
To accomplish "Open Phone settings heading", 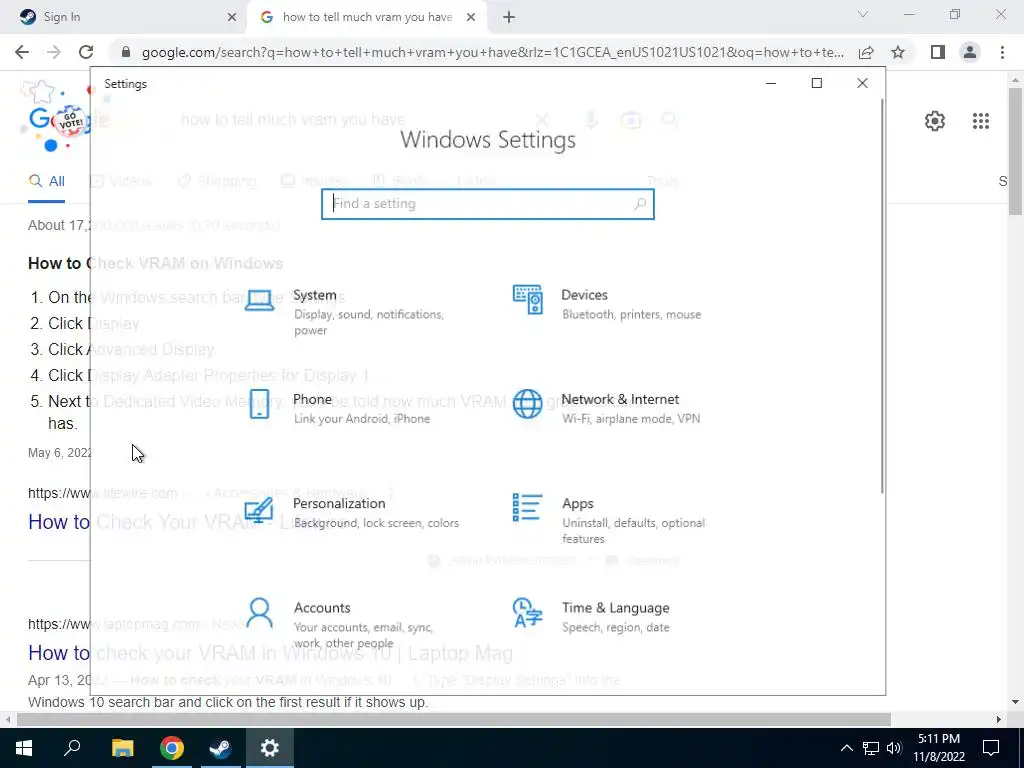I will tap(312, 400).
